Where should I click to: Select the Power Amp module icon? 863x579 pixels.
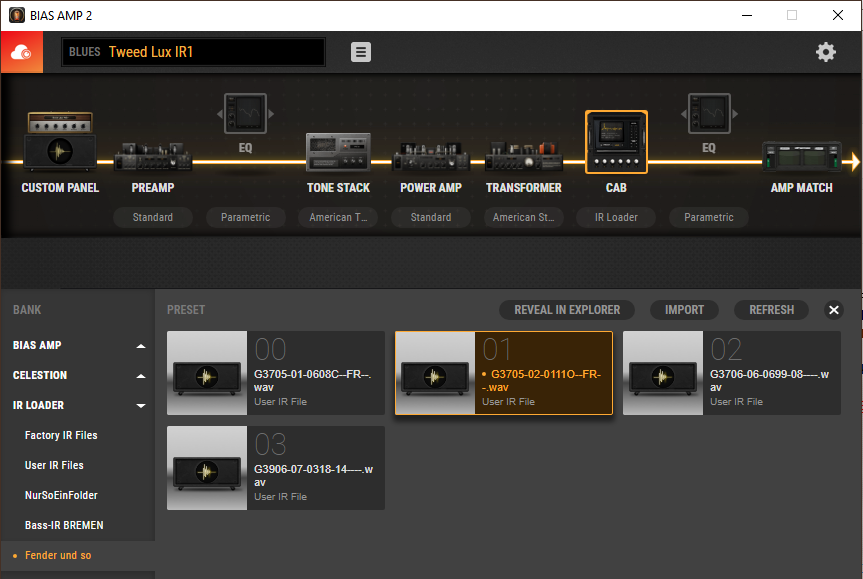(431, 156)
